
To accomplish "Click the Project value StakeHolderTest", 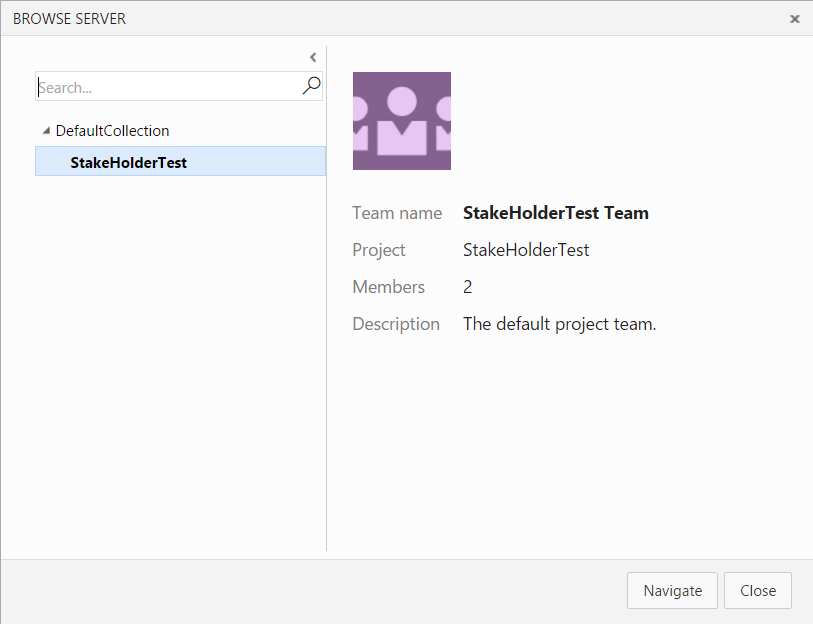I will point(526,250).
